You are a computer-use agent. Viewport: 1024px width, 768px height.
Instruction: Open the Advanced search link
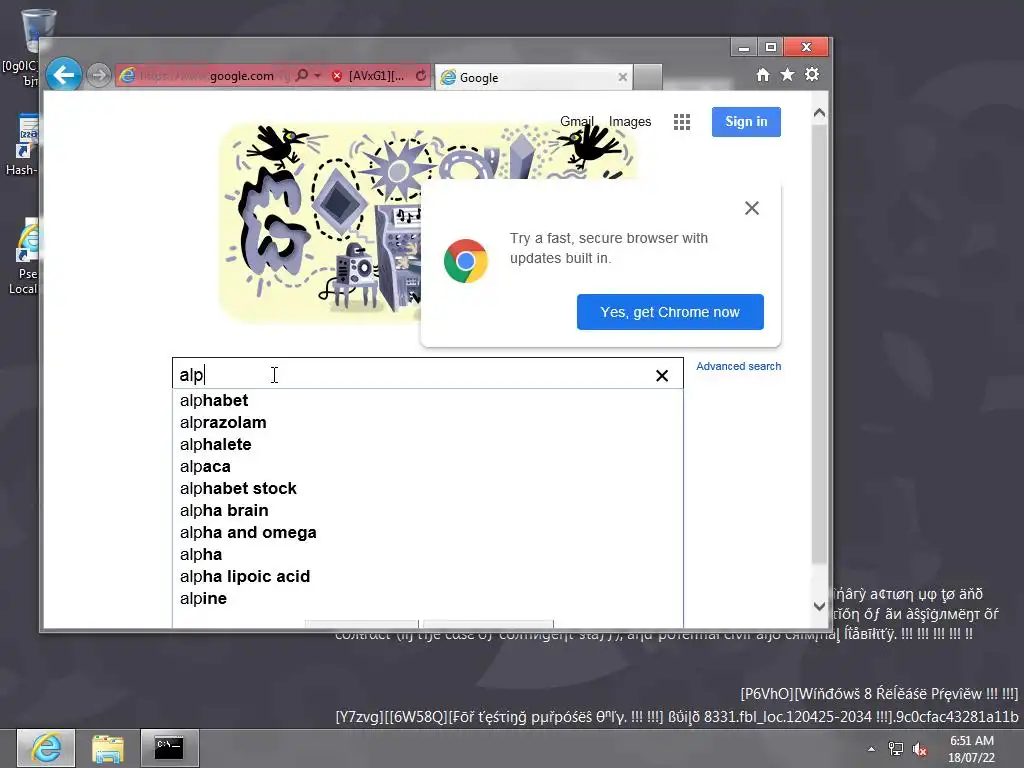coord(739,366)
